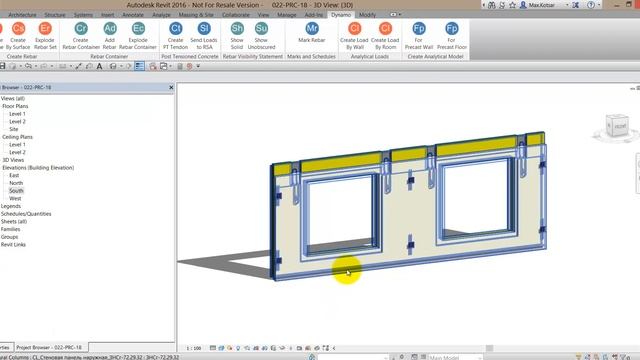Open the Architecture ribbon tab
640x360 pixels.
point(22,15)
